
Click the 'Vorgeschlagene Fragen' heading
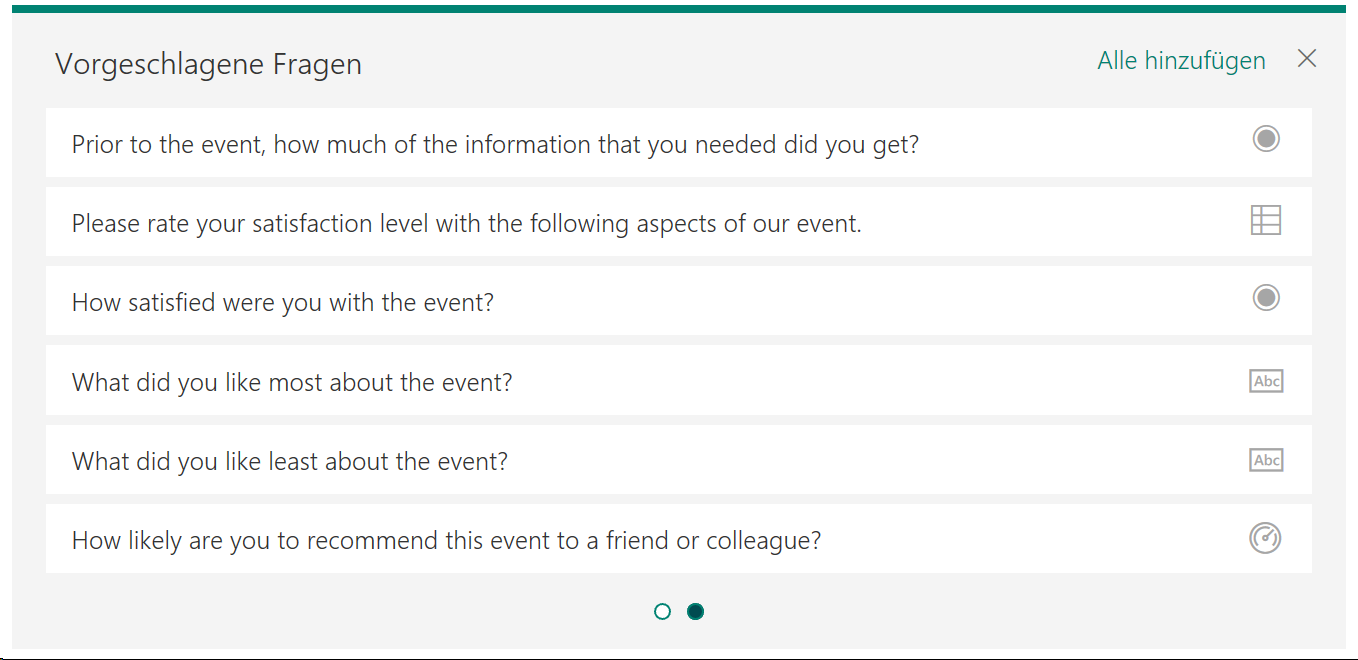point(208,64)
